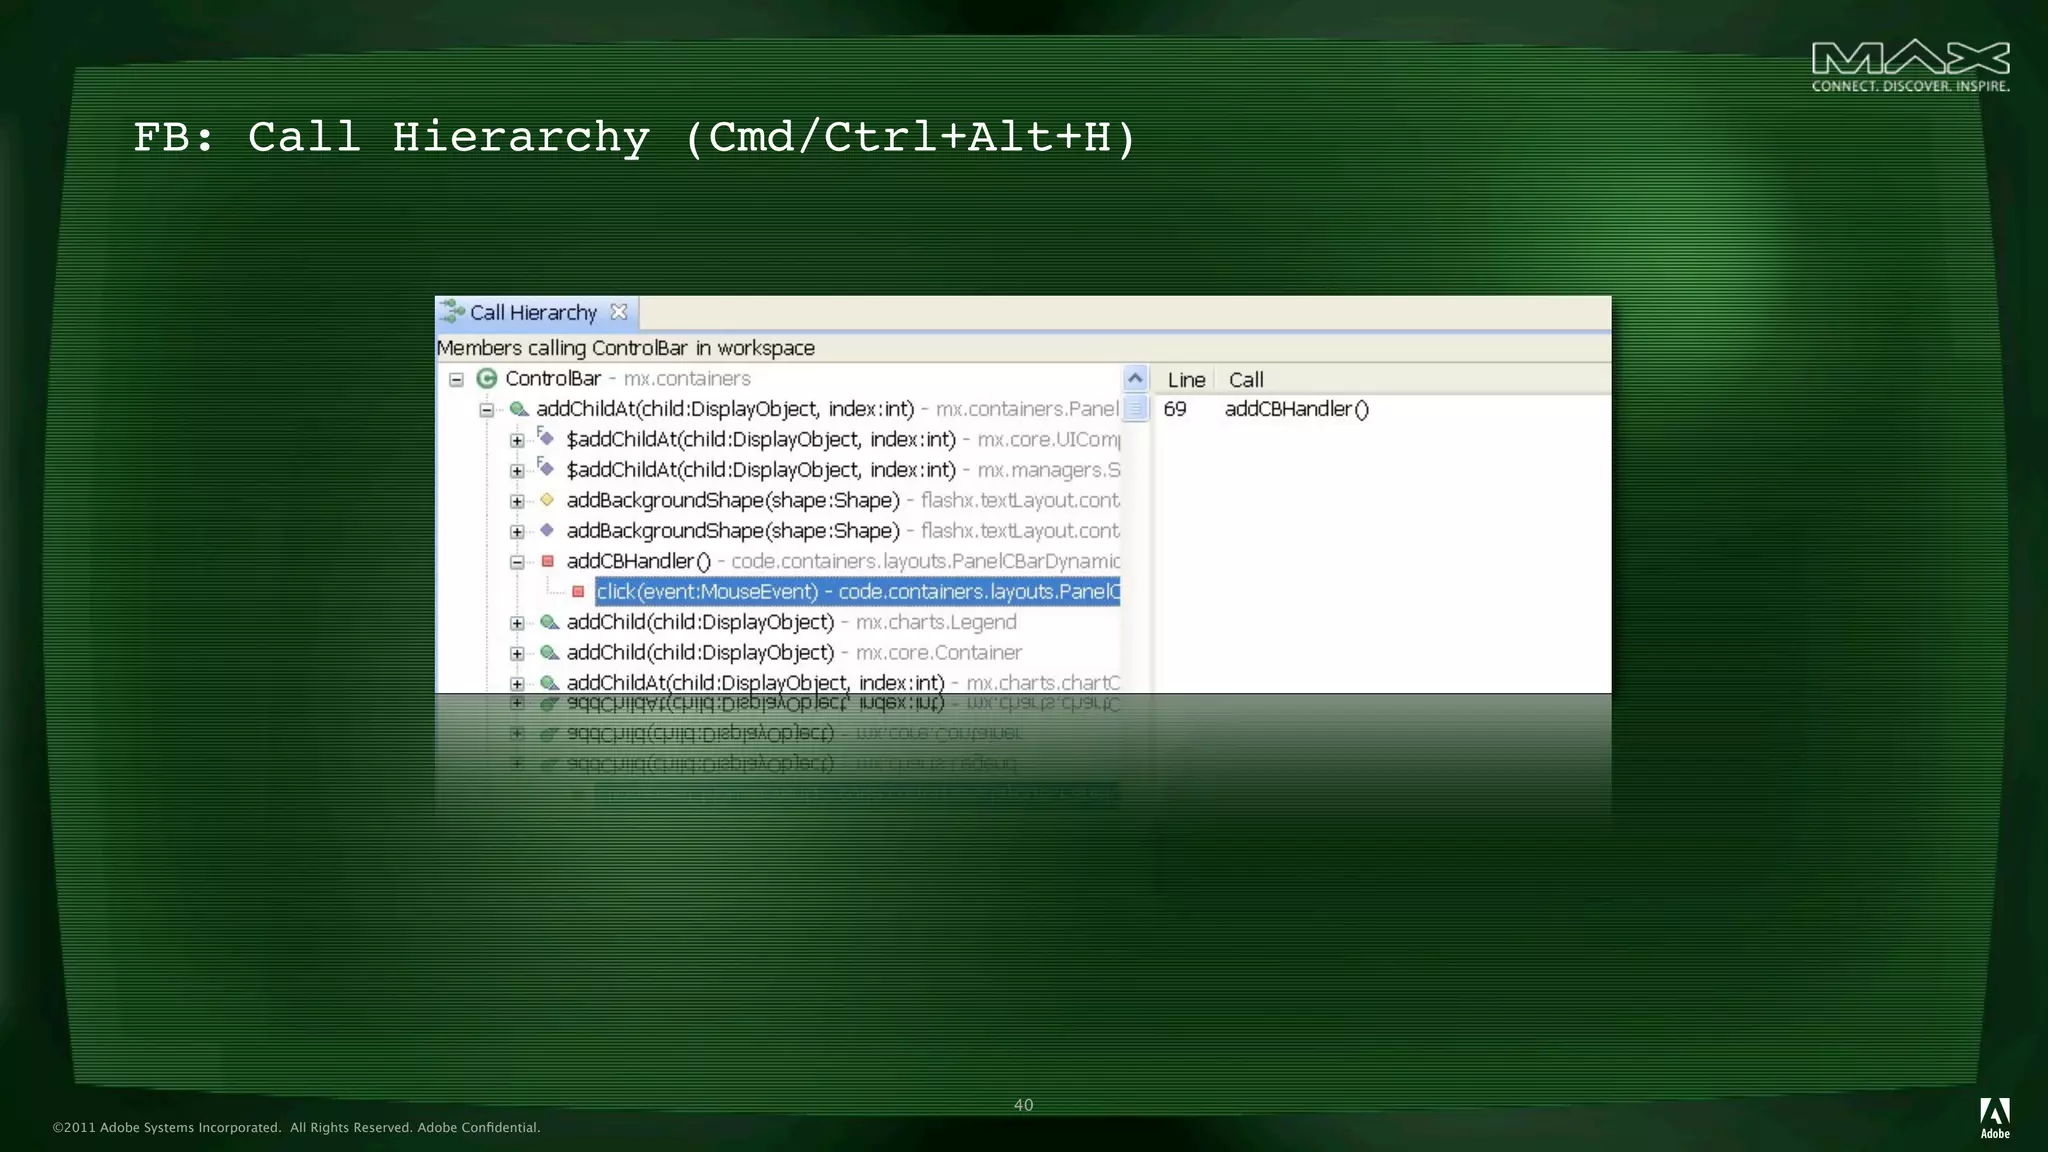Screen dimensions: 2048x1152
Task: Click the addChildAt mx.containers.Panel method icon
Action: pos(519,409)
